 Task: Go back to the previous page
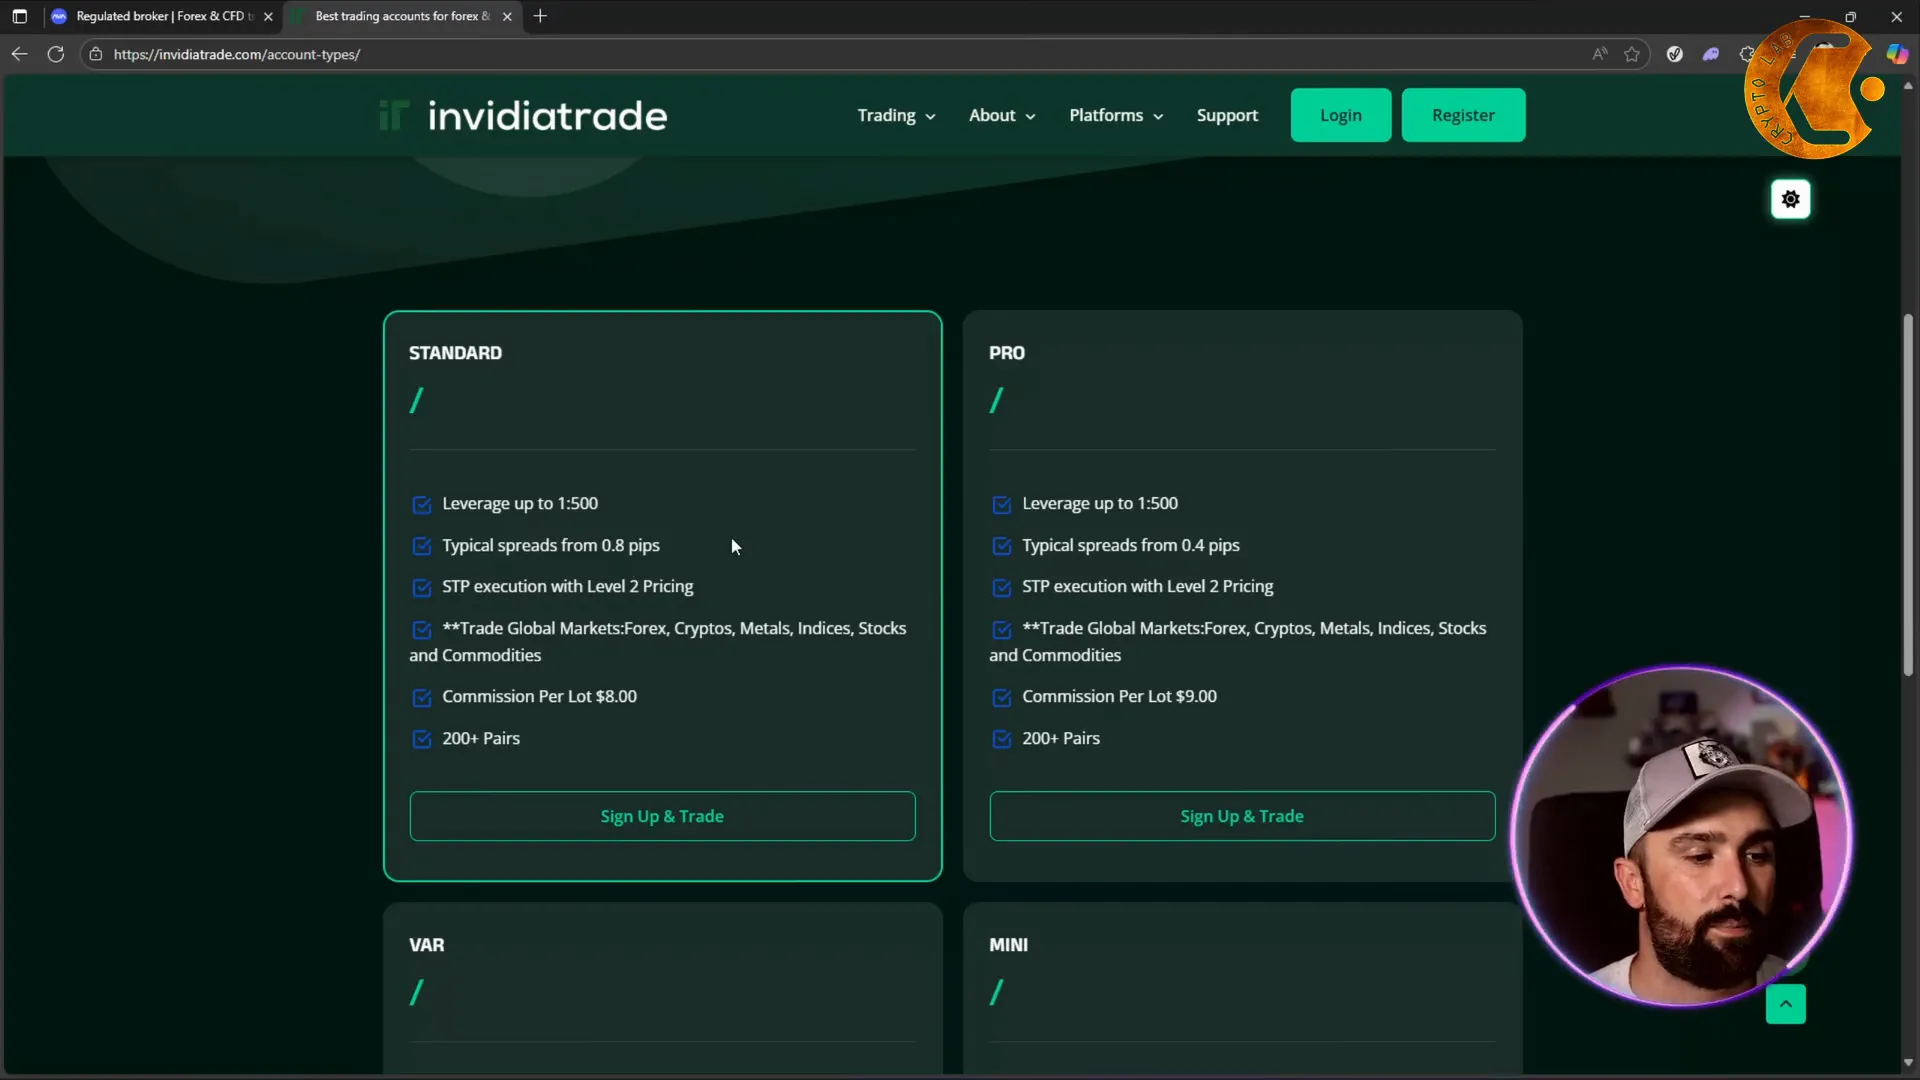19,54
